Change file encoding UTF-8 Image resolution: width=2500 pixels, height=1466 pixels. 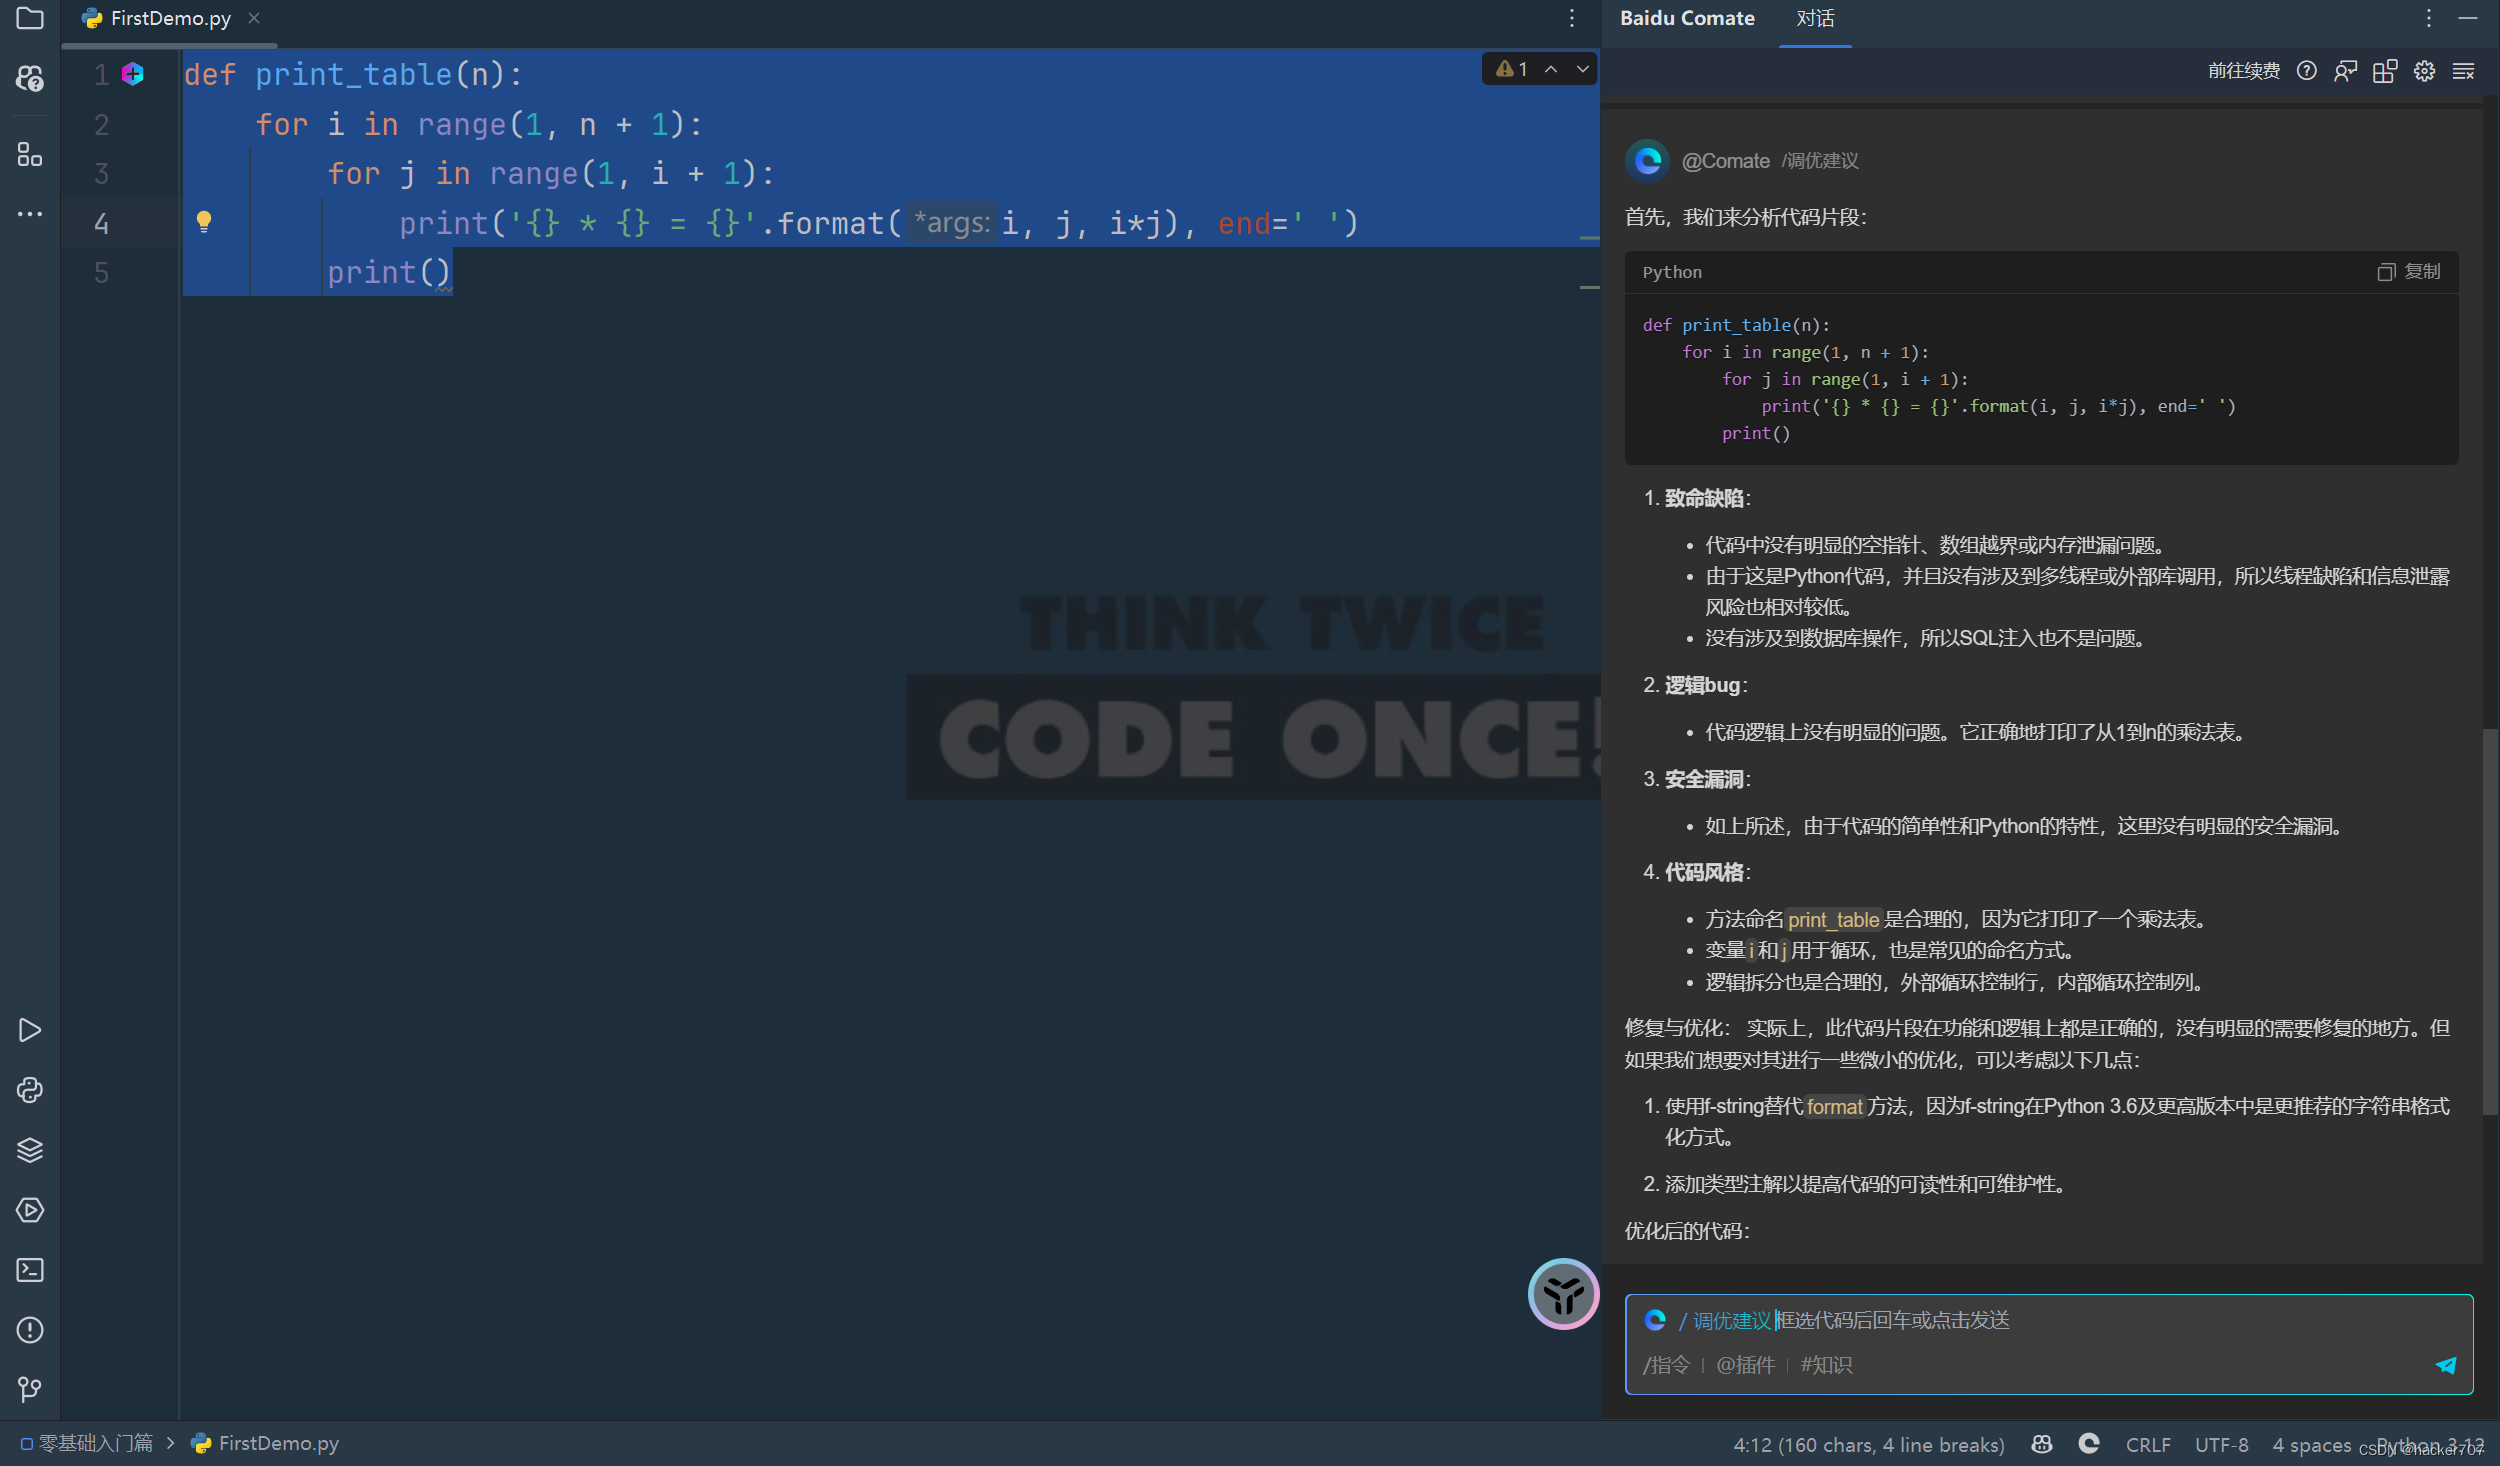click(2221, 1445)
